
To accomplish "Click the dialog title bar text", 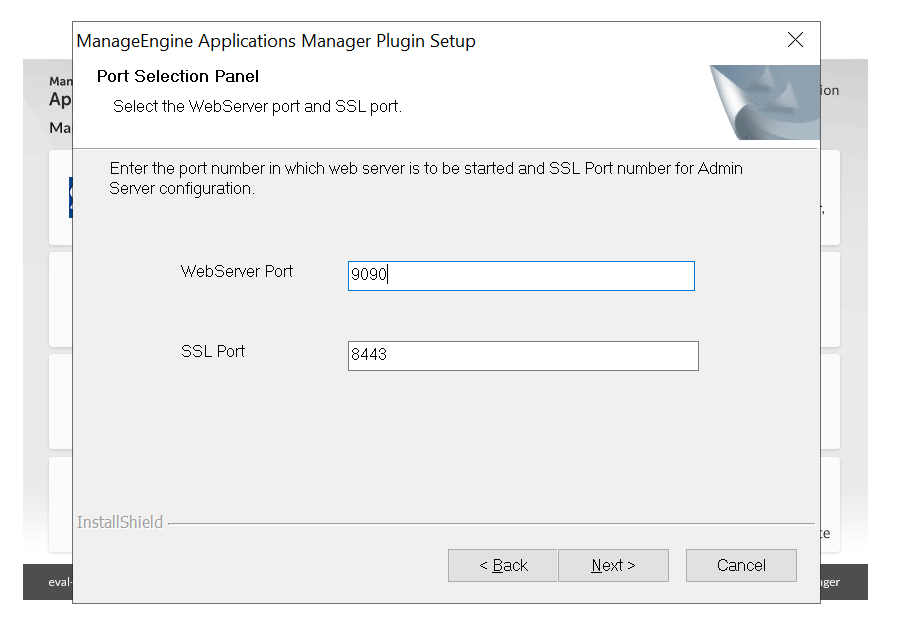I will [276, 41].
